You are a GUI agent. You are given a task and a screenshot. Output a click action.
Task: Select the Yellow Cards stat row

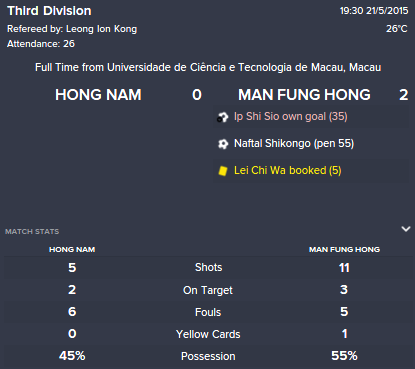208,334
